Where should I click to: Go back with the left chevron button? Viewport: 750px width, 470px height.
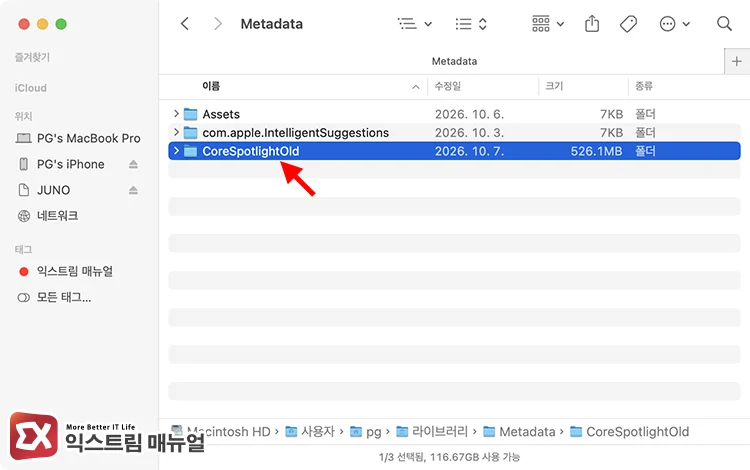pos(185,23)
